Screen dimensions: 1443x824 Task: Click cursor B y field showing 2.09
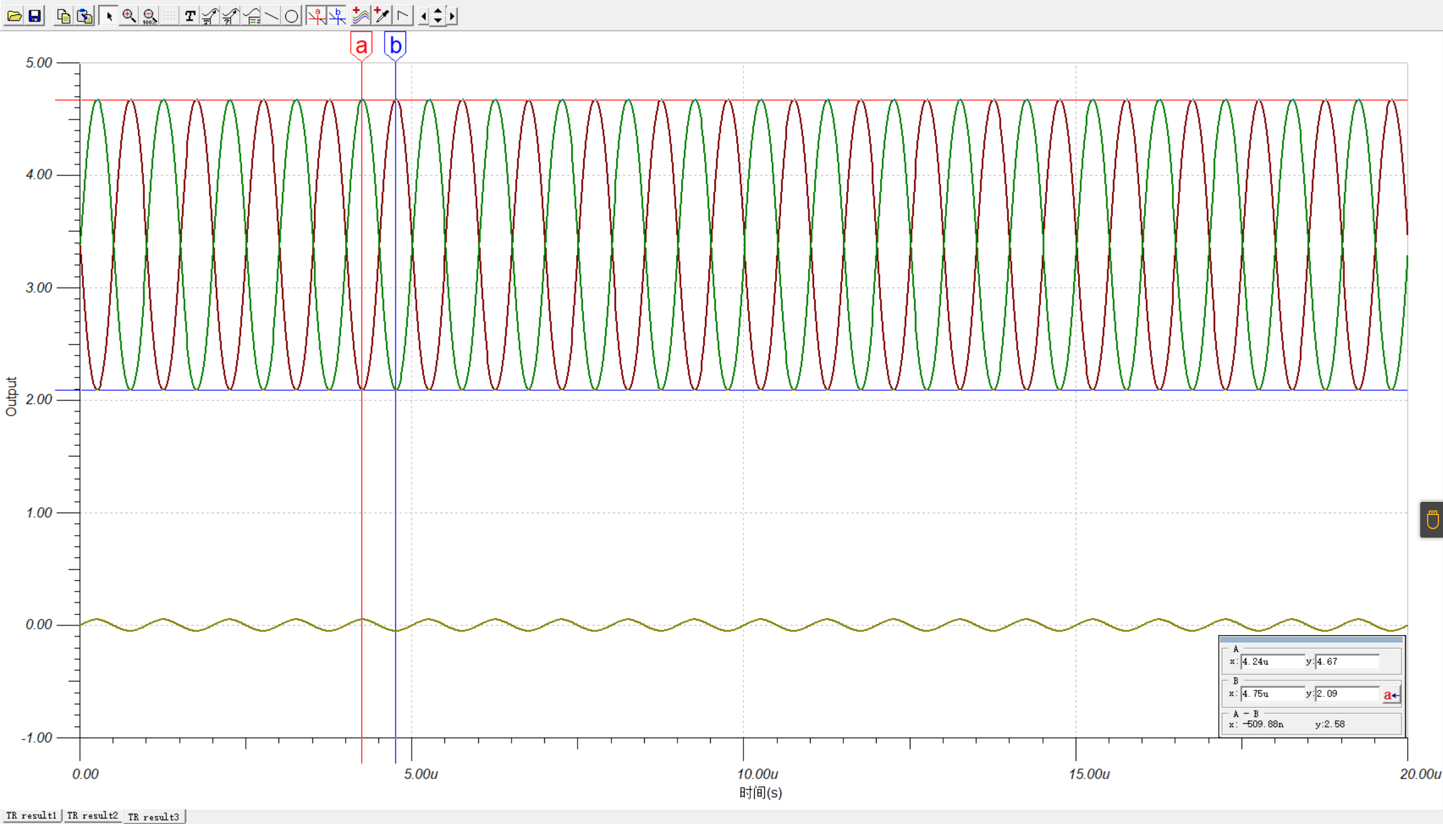pyautogui.click(x=1347, y=694)
